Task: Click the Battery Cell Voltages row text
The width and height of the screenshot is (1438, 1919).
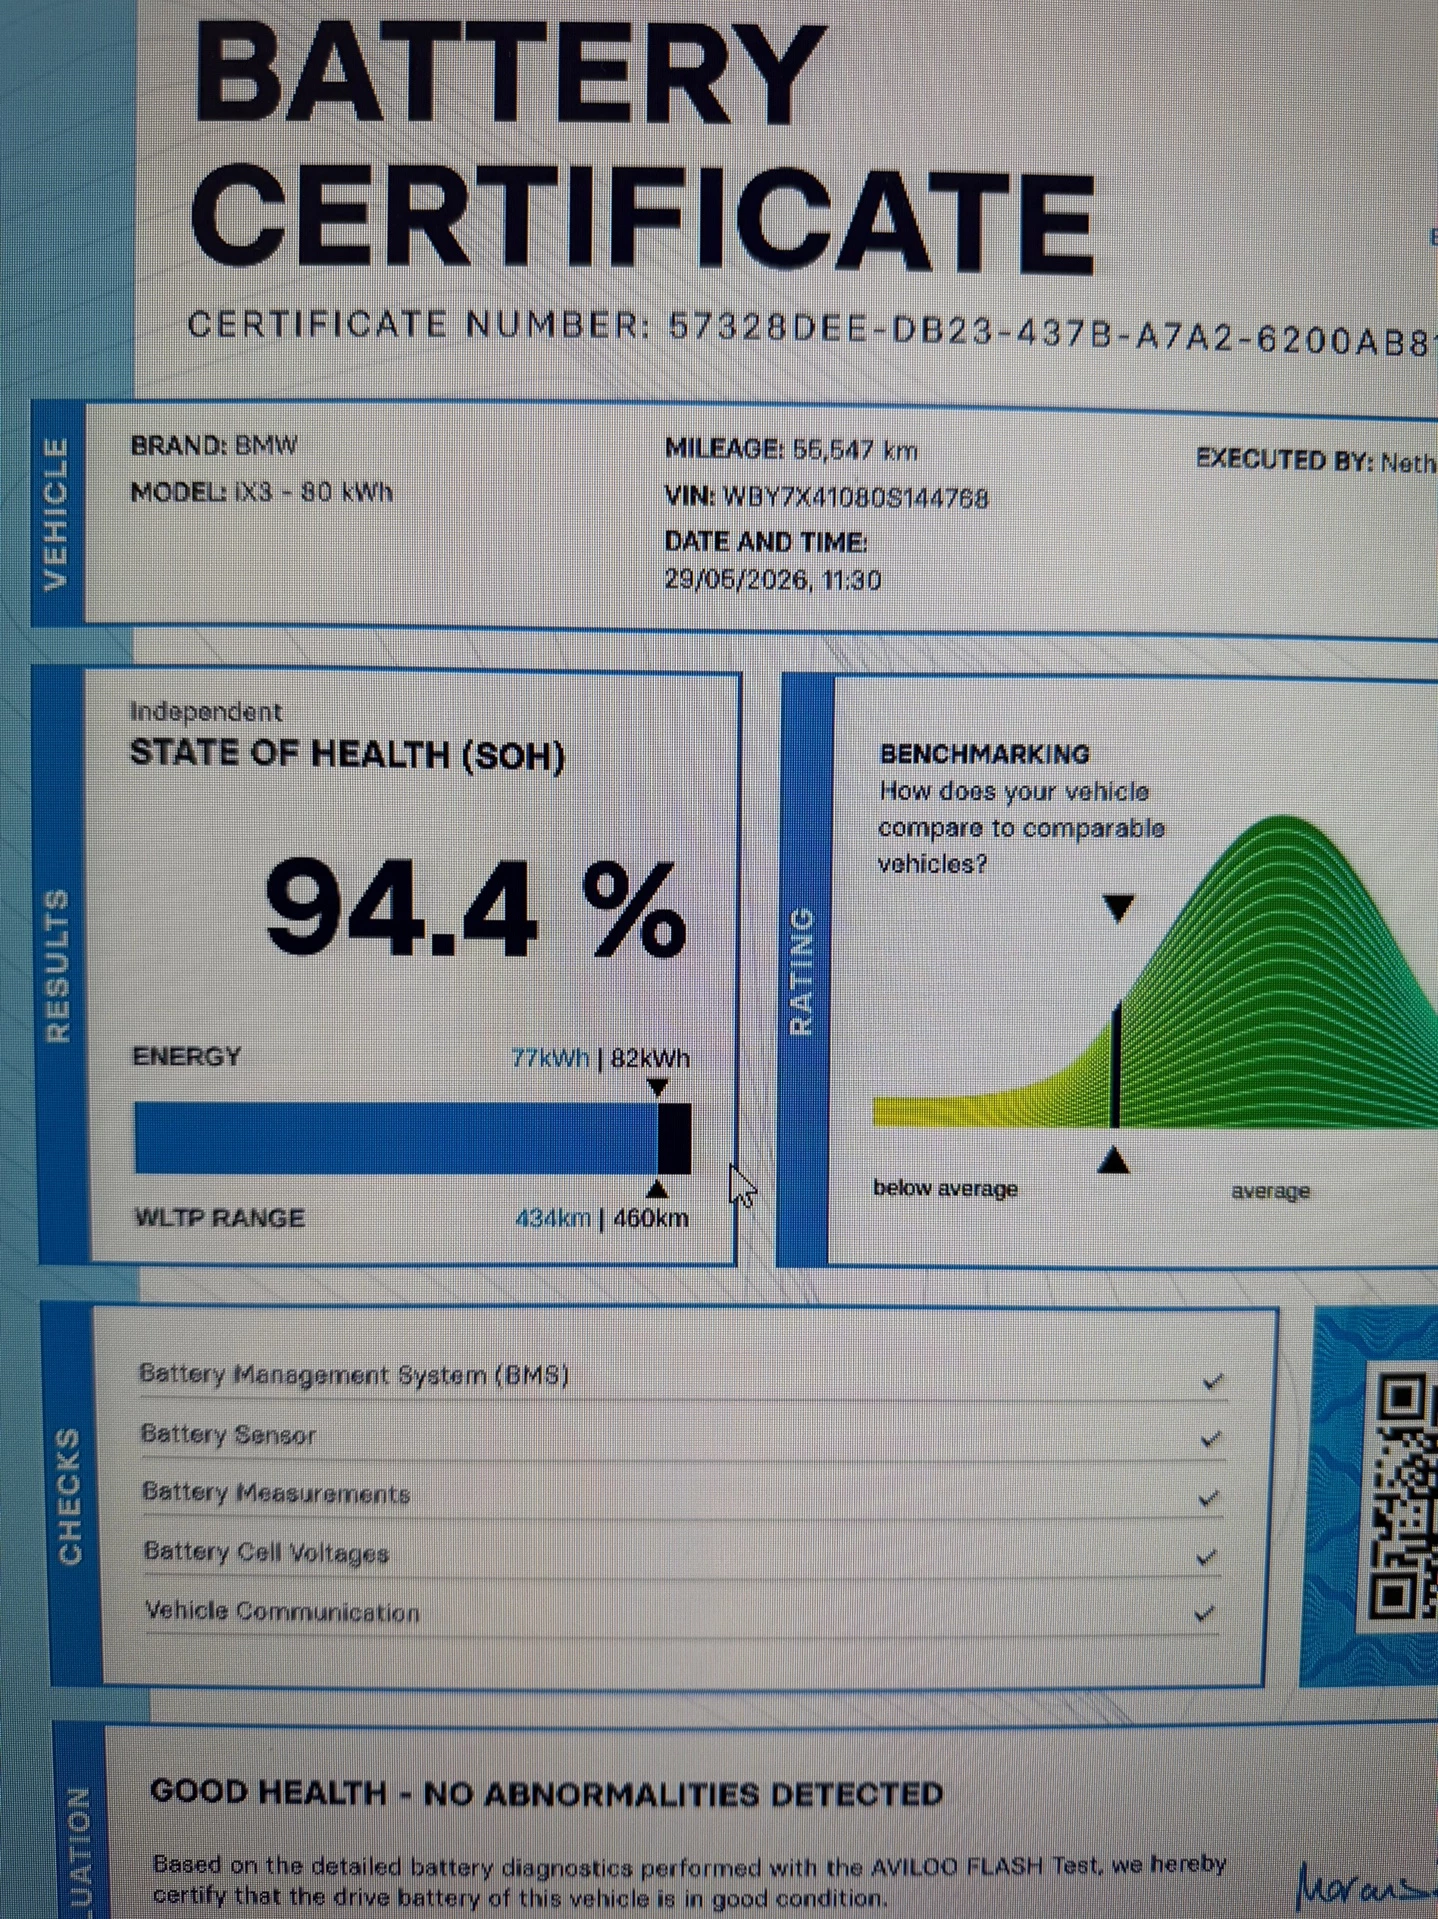Action: coord(266,1552)
